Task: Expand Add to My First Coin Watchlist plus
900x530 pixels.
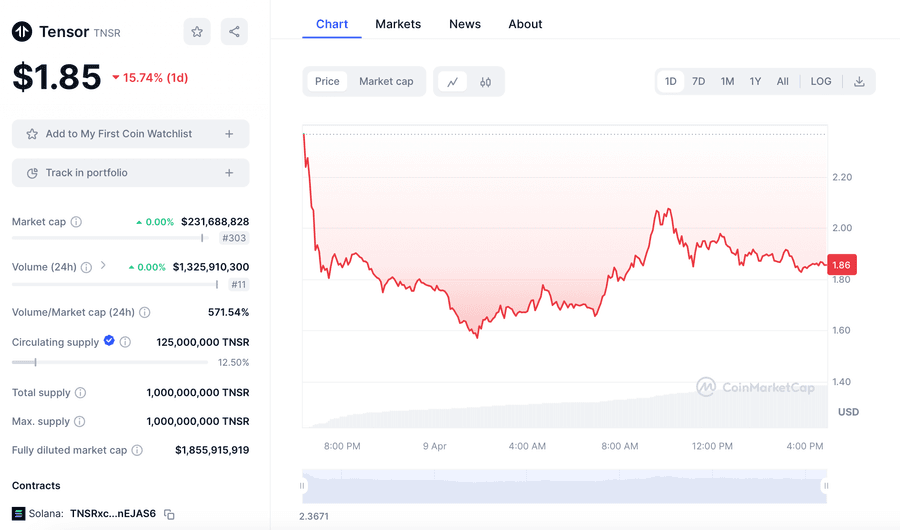Action: click(229, 134)
